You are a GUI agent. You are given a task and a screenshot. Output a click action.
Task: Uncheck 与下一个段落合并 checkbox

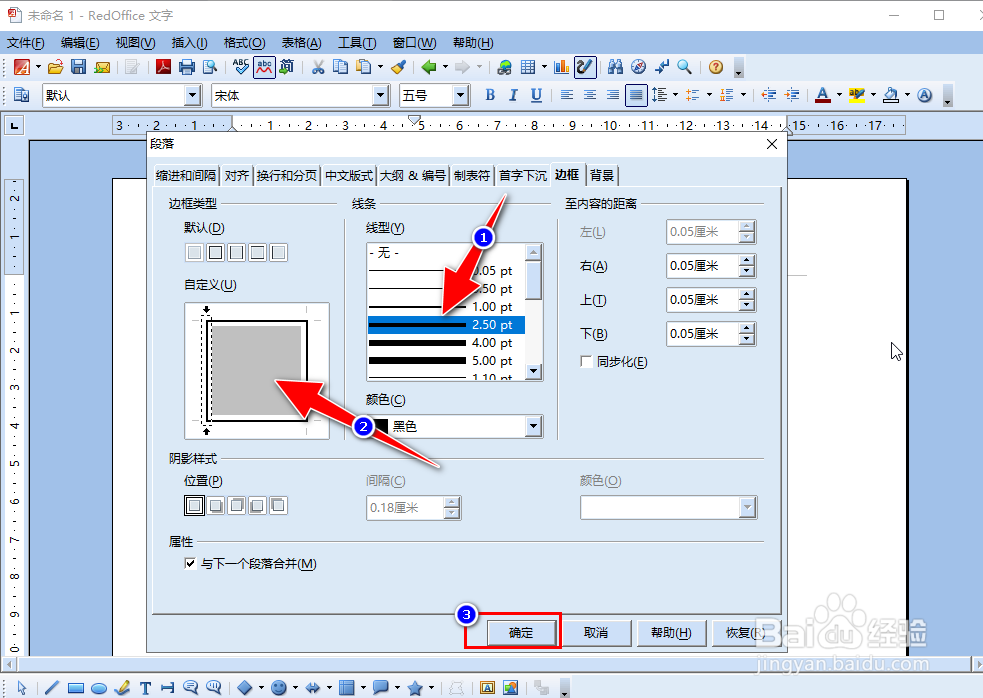[190, 563]
